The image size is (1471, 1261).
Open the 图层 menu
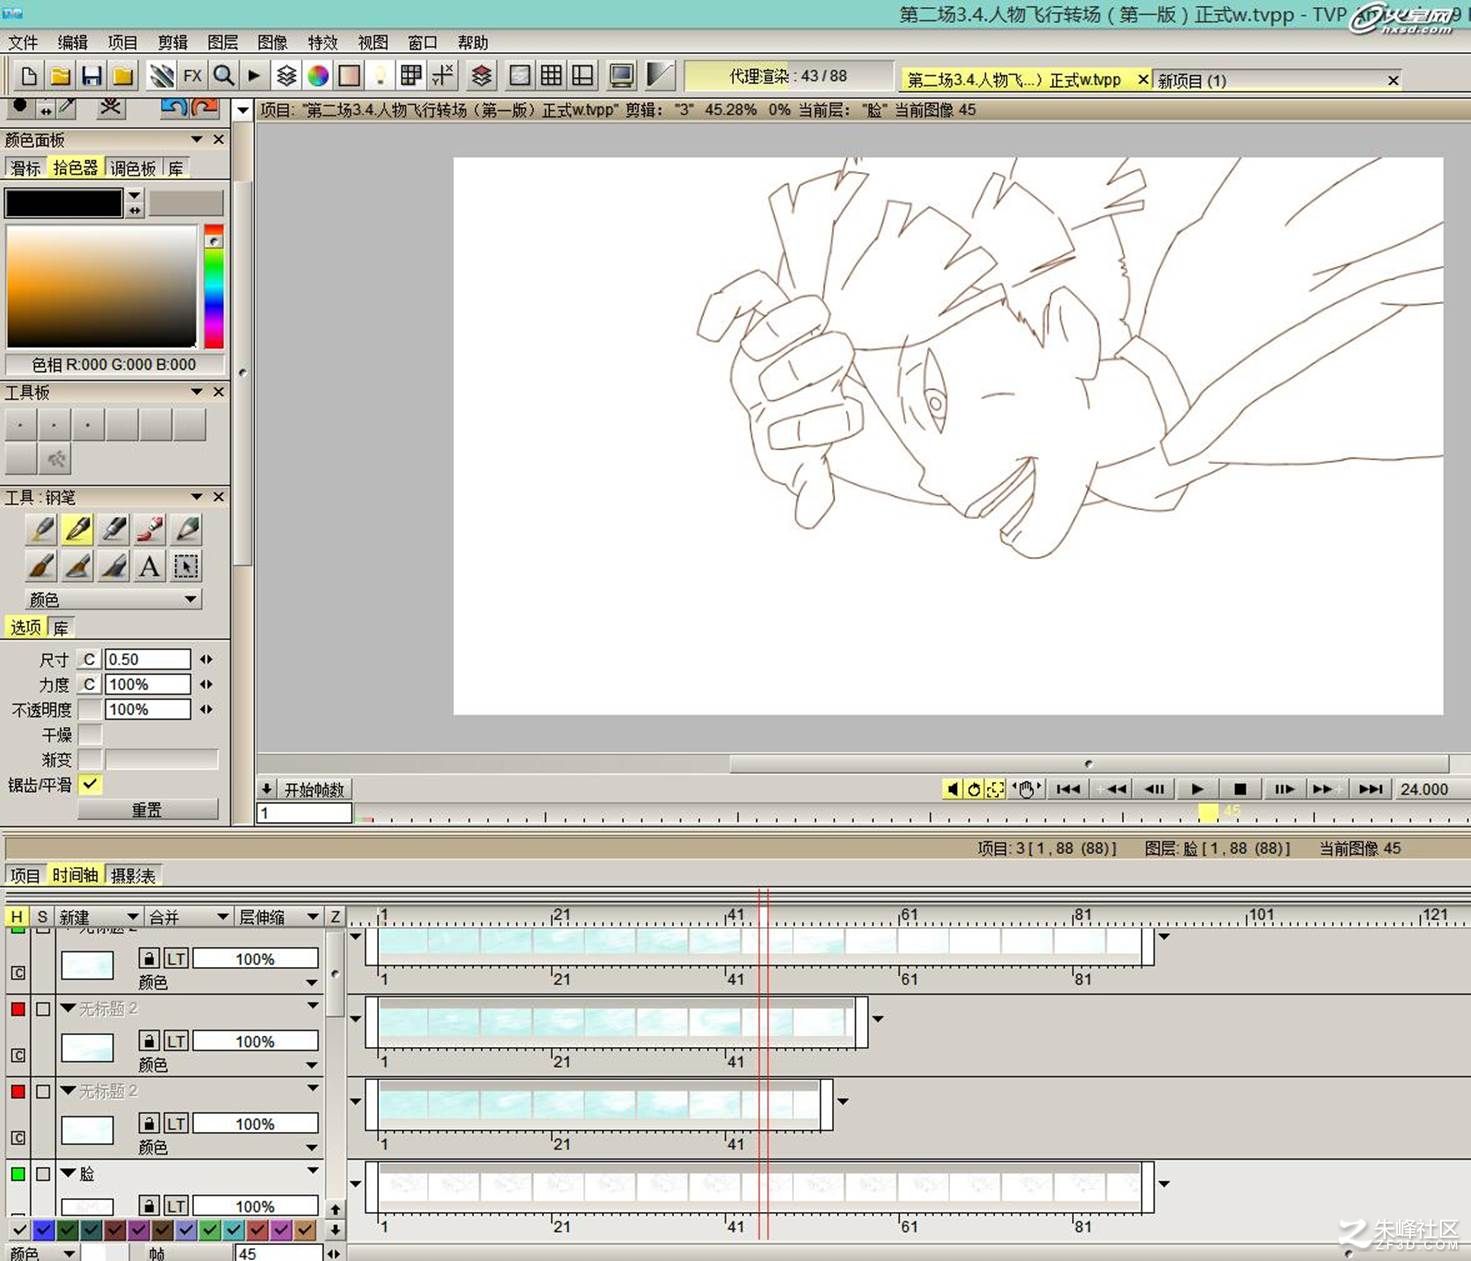(x=223, y=42)
